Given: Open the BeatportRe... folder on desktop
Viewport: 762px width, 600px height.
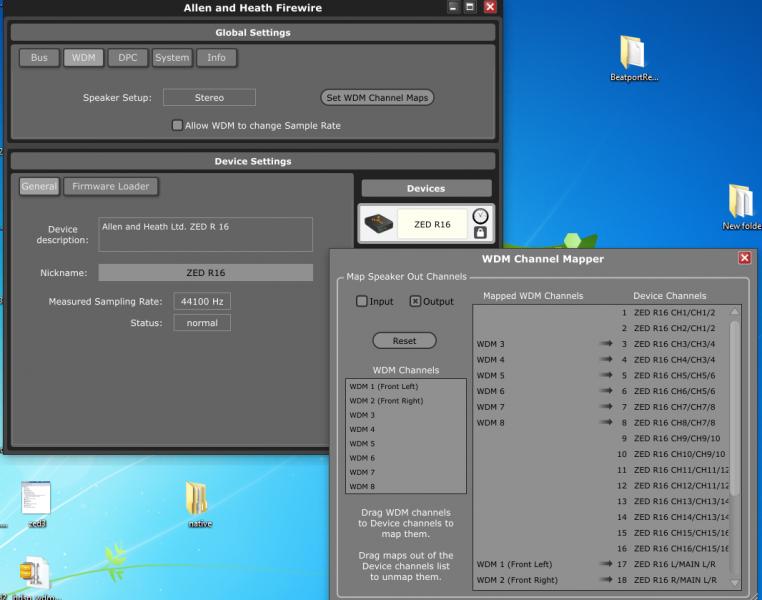Looking at the screenshot, I should coord(633,58).
